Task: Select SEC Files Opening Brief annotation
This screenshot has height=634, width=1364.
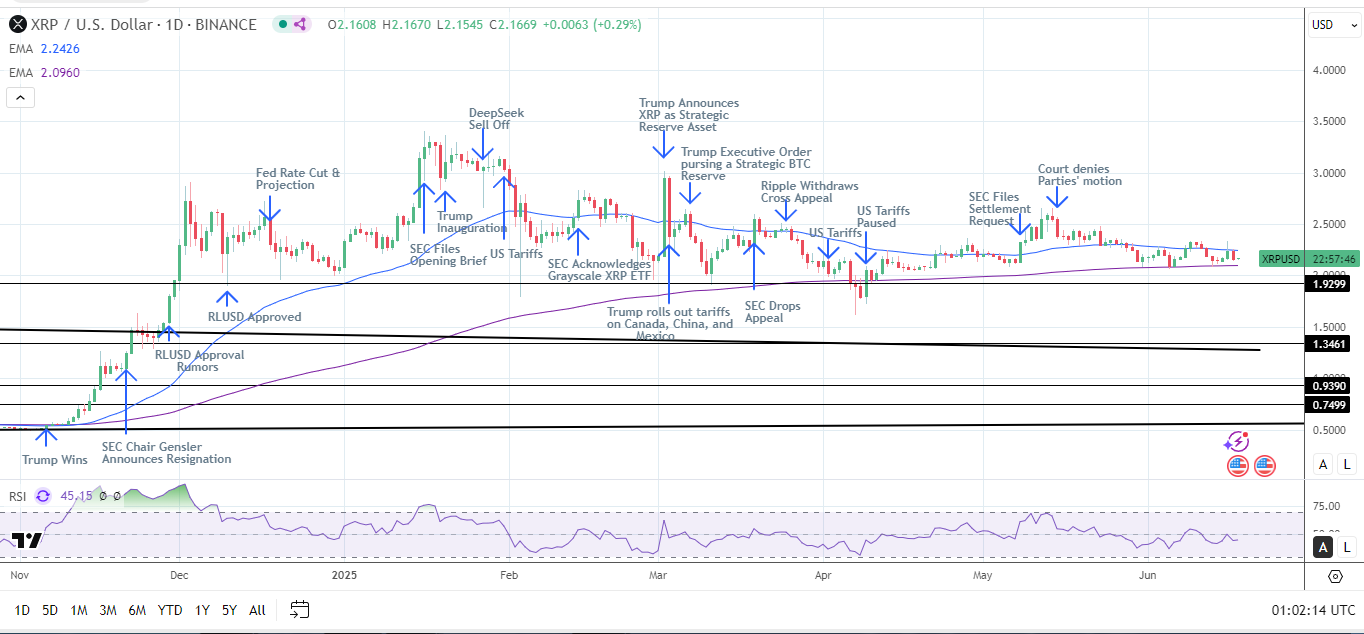Action: click(x=448, y=254)
